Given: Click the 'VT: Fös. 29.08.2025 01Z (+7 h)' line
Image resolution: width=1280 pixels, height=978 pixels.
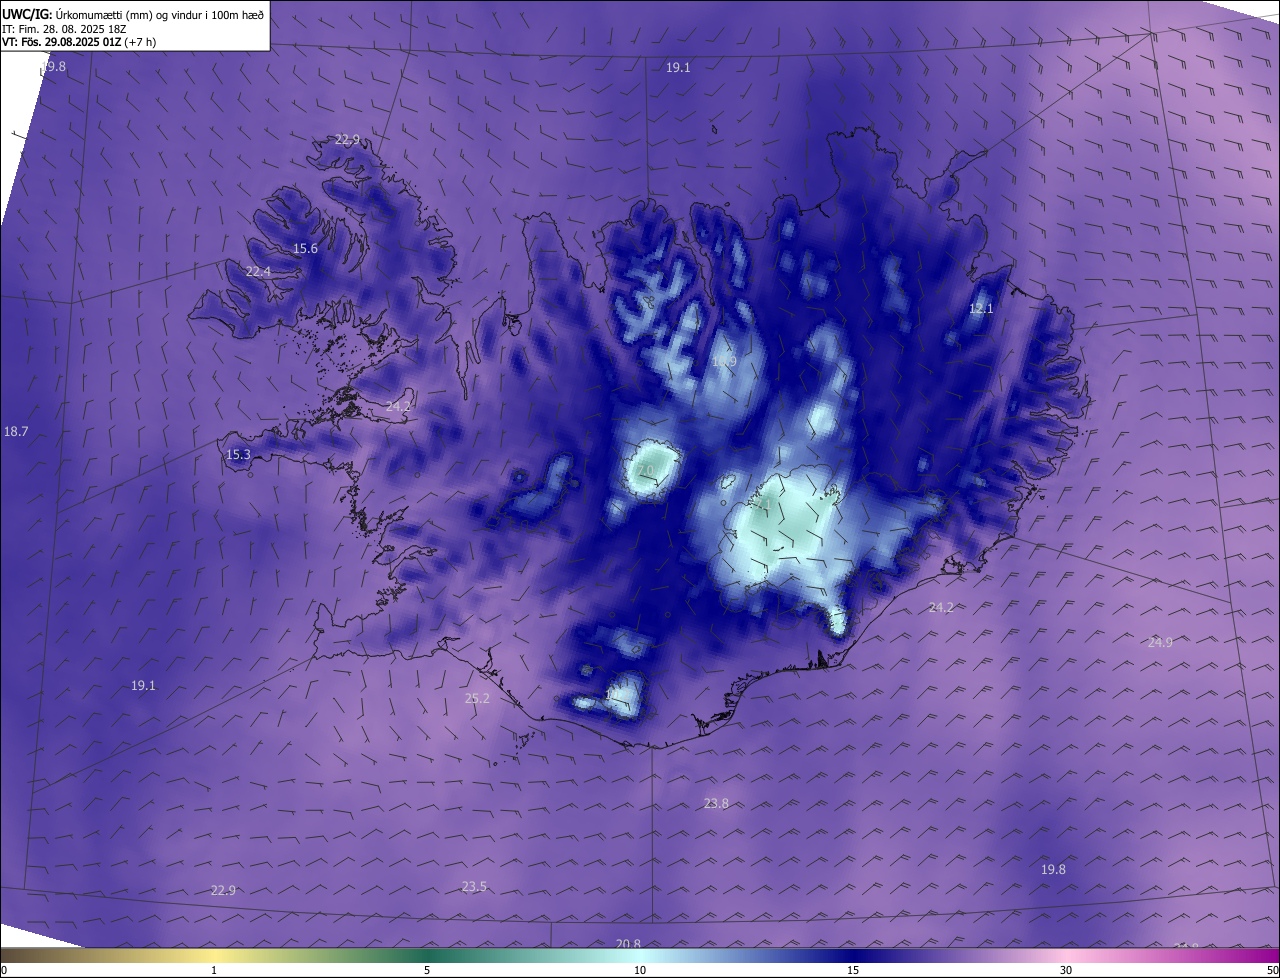Looking at the screenshot, I should (79, 42).
